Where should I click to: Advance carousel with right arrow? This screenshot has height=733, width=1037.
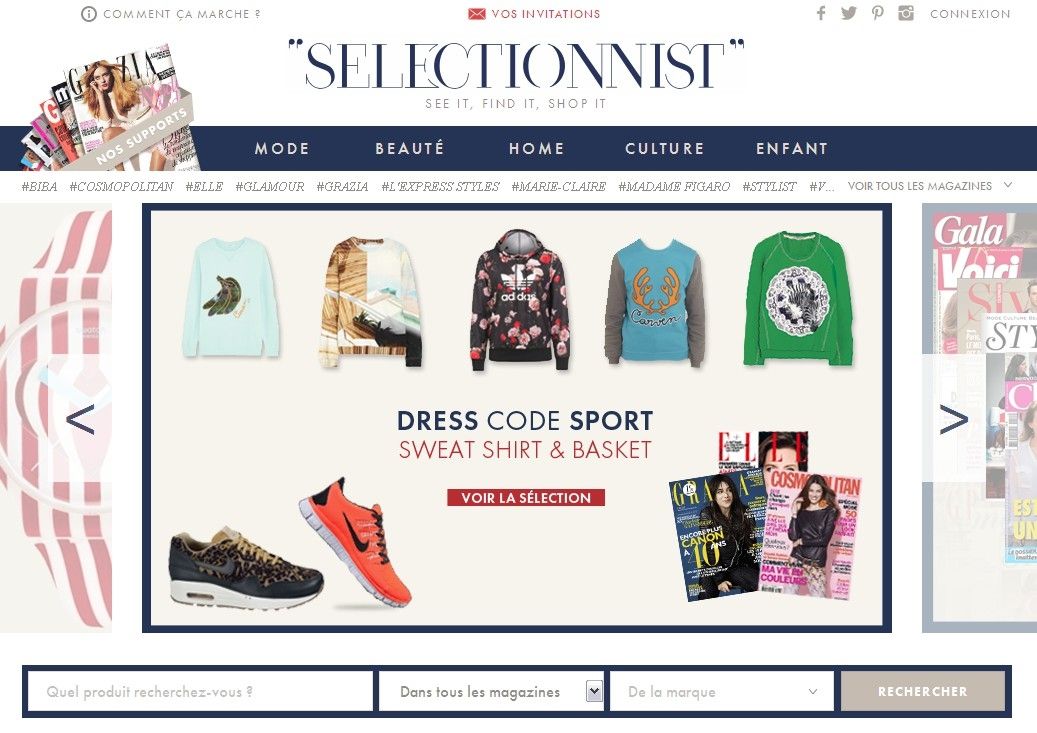pyautogui.click(x=953, y=419)
